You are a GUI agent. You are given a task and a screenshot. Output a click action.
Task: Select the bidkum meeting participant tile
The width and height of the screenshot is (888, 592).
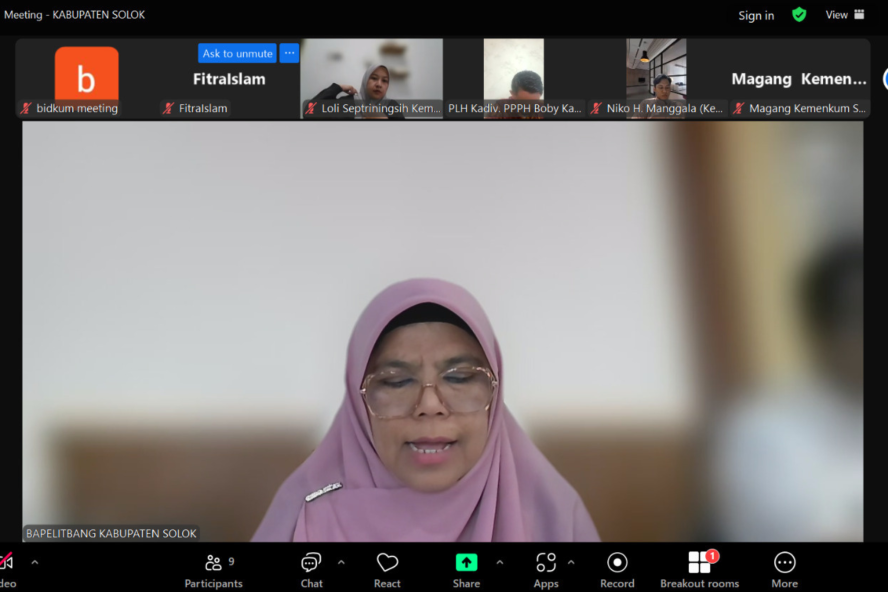tap(86, 78)
